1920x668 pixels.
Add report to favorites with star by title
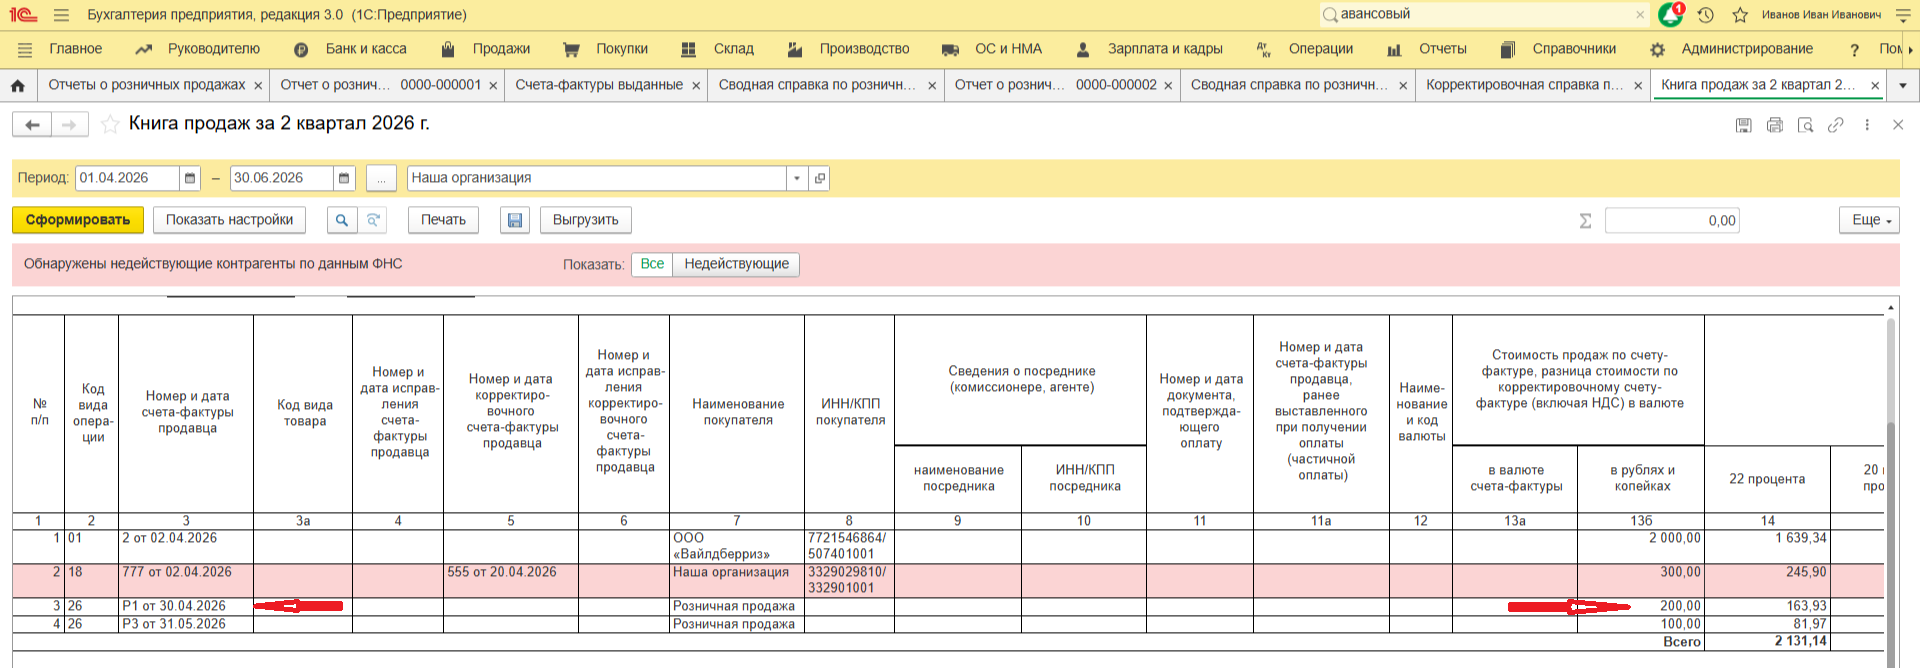coord(110,124)
